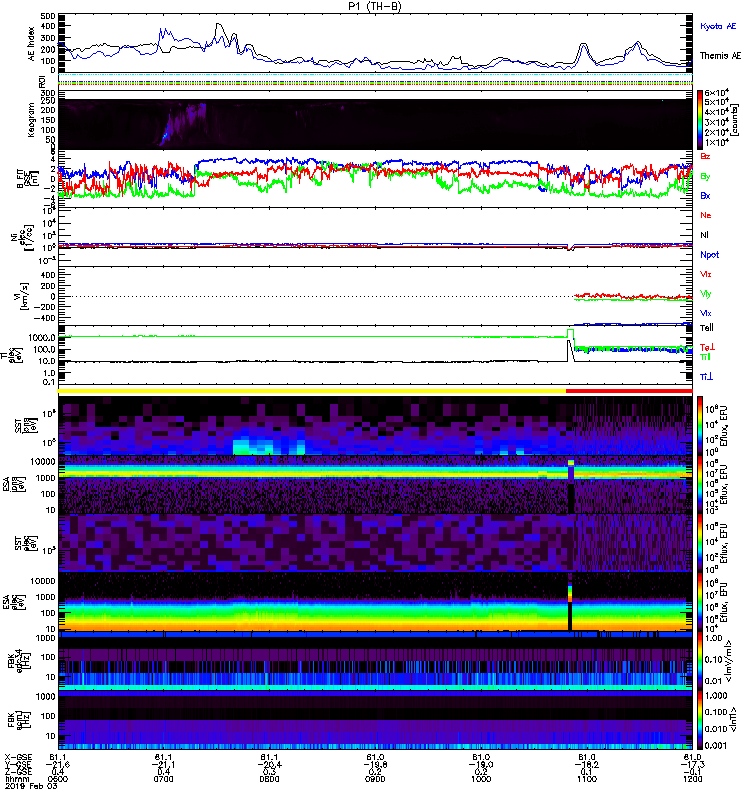Click the 0700 time tick label
The image size is (750, 800).
tap(163, 779)
